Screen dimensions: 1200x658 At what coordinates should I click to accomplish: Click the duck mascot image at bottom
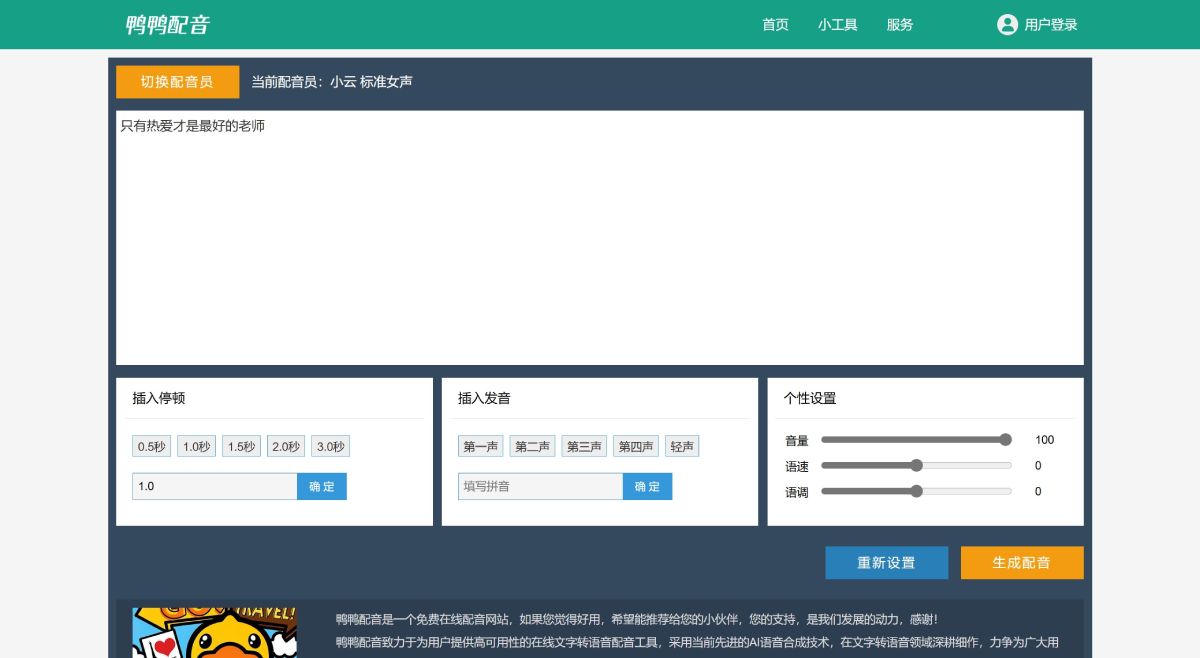coord(213,630)
